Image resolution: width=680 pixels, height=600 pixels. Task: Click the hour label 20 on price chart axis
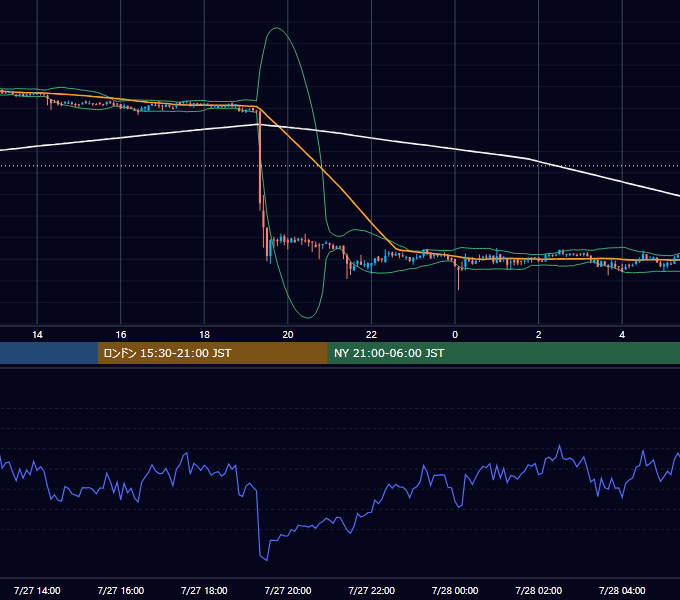click(x=288, y=335)
